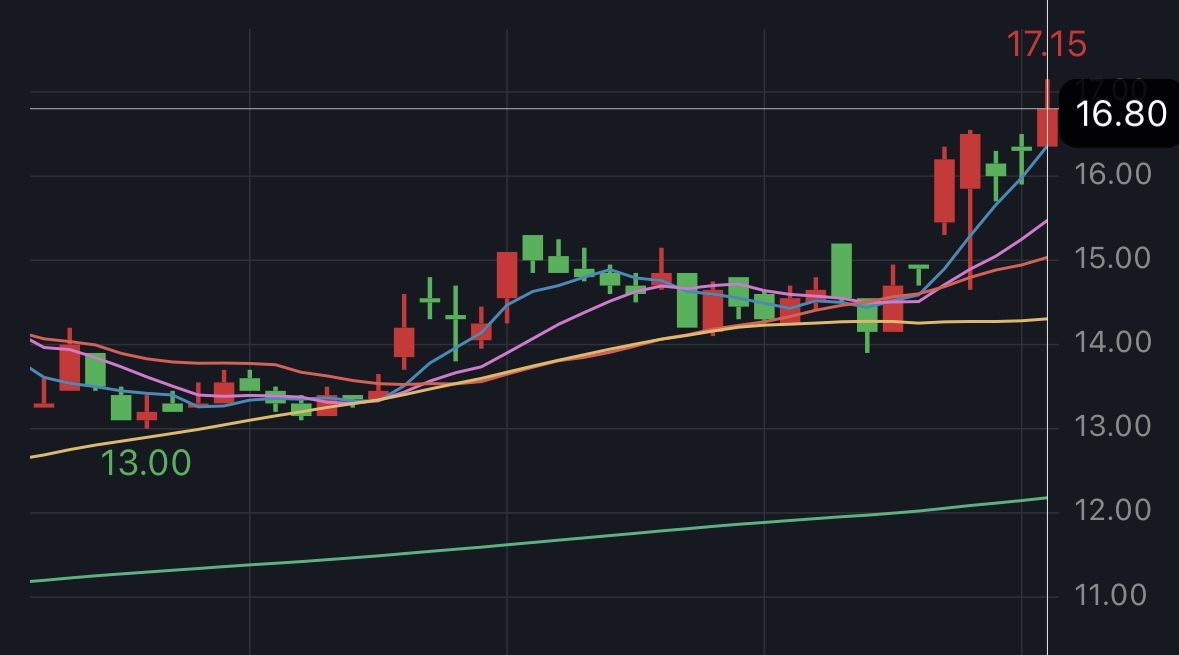Select the green 13.00 low price label
Viewport: 1179px width, 655px height.
pos(146,462)
